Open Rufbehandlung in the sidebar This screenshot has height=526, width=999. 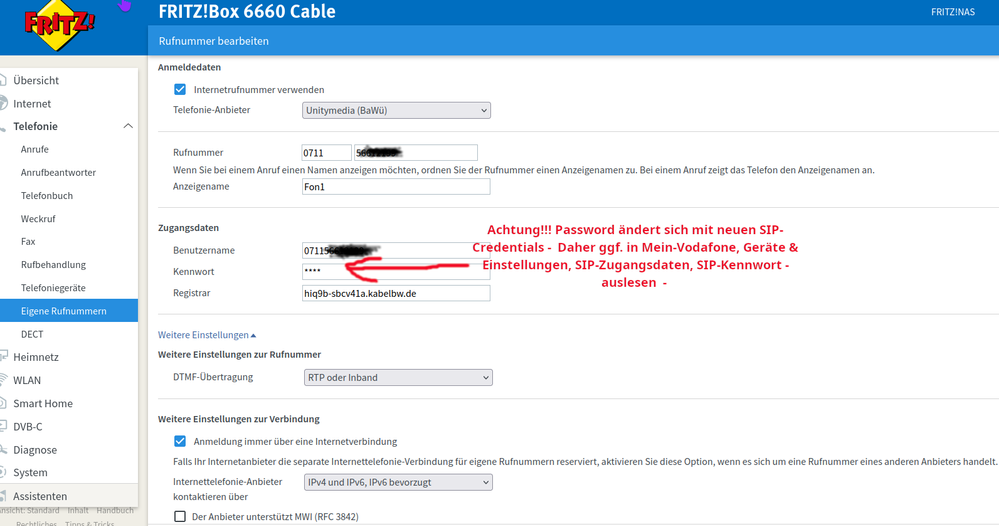point(53,264)
